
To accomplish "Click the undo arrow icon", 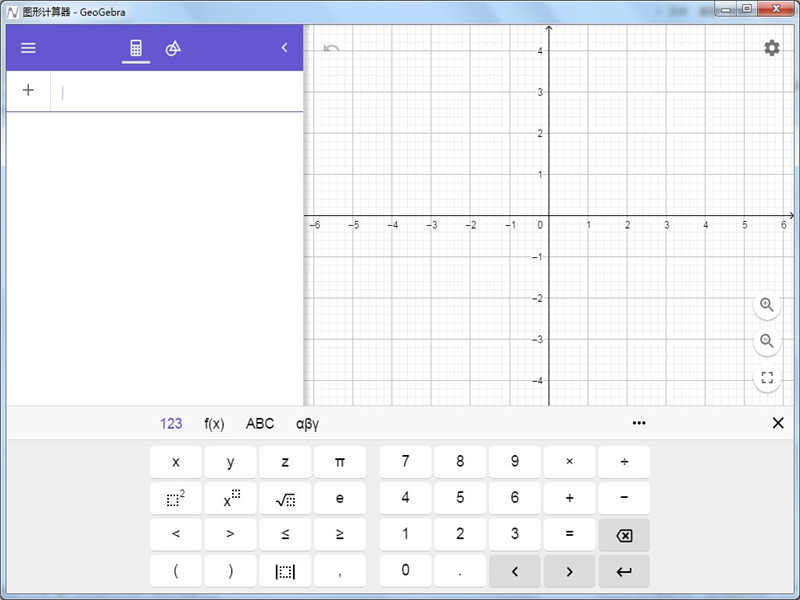I will (331, 48).
